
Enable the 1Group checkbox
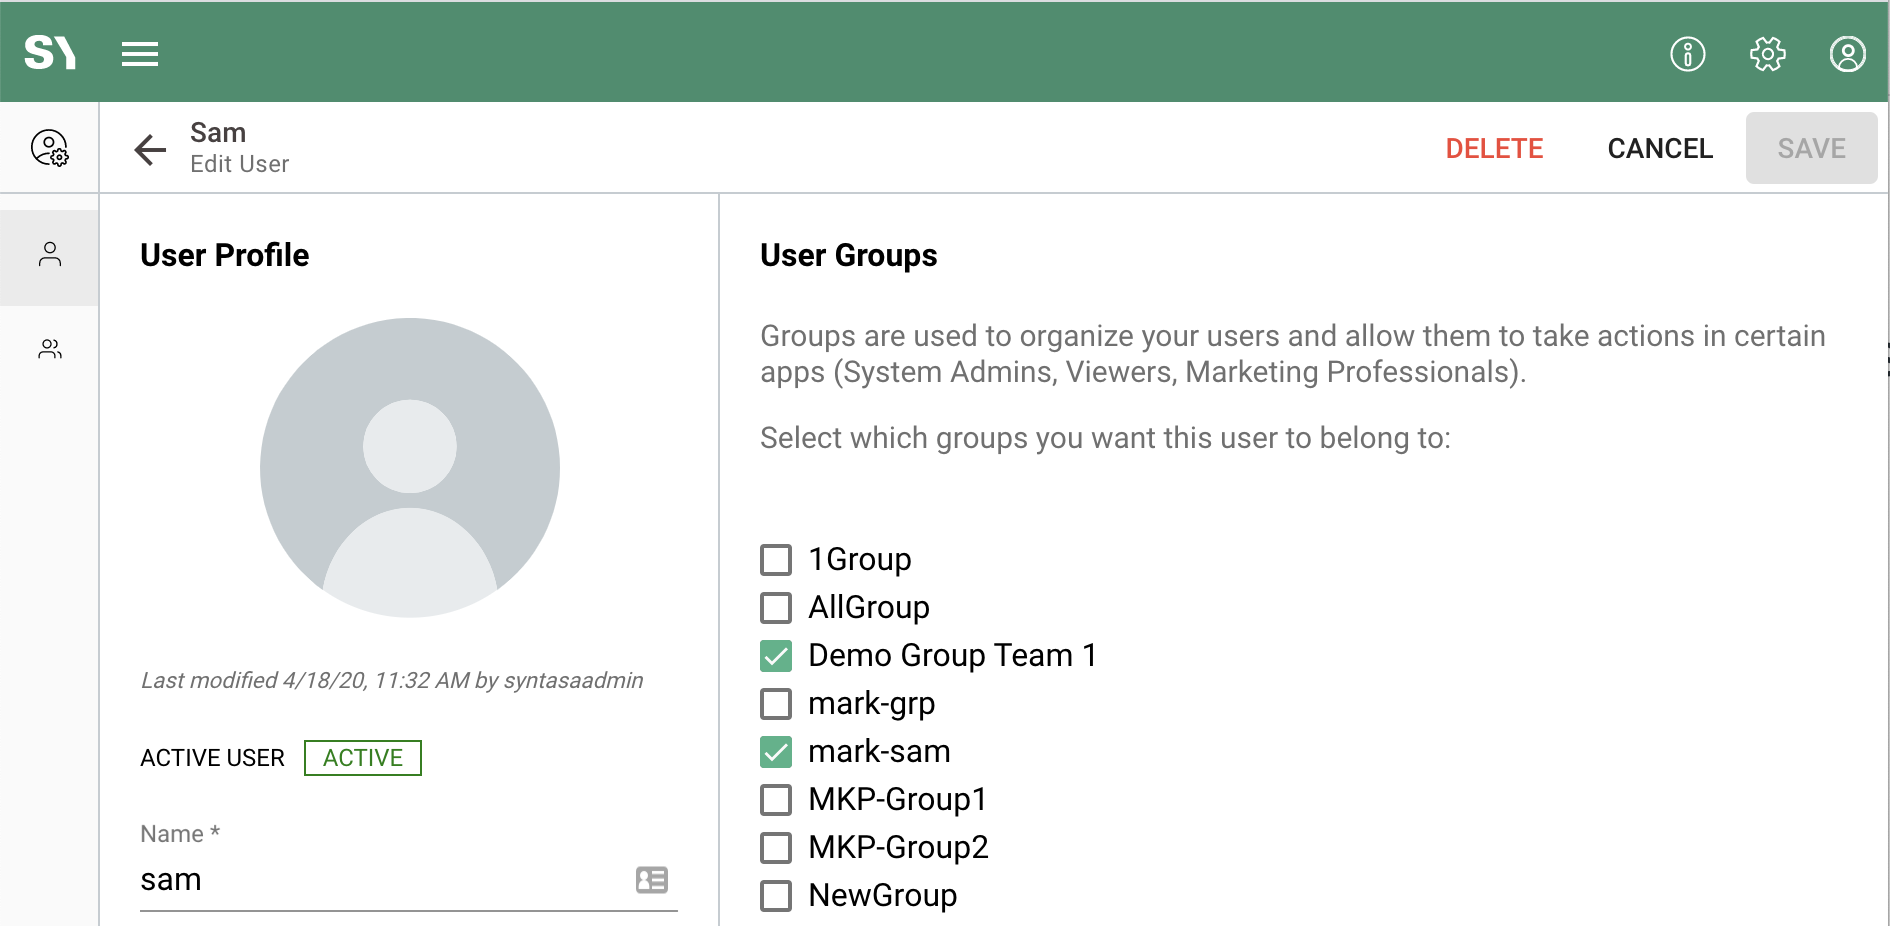[776, 560]
